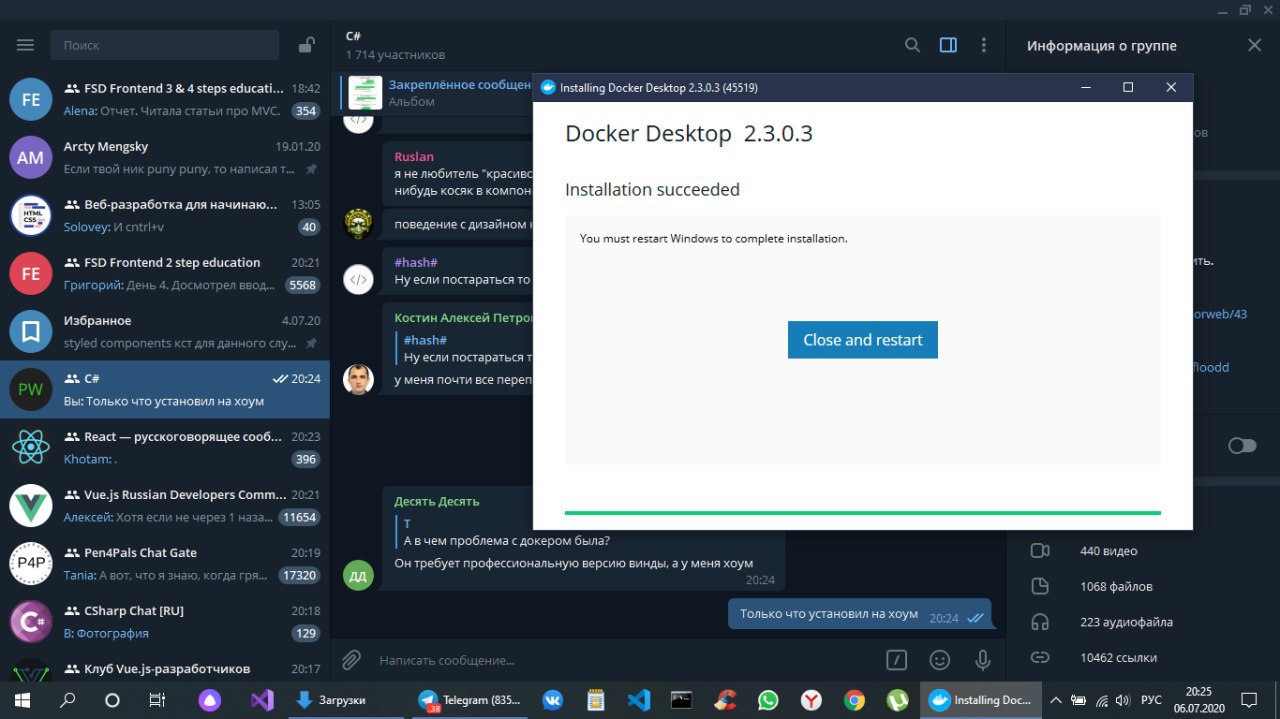The width and height of the screenshot is (1280, 719).
Task: Click the voice message microphone icon
Action: (x=983, y=660)
